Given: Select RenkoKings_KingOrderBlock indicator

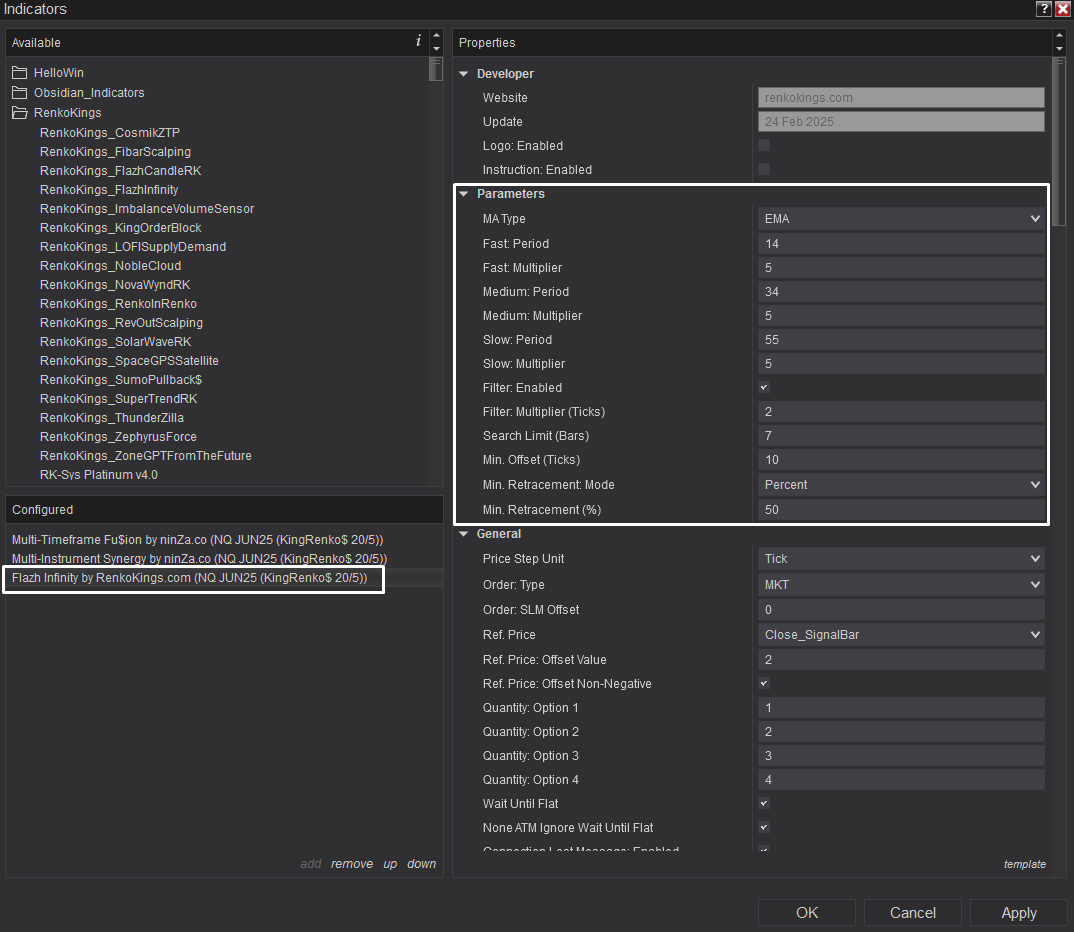Looking at the screenshot, I should coord(121,227).
